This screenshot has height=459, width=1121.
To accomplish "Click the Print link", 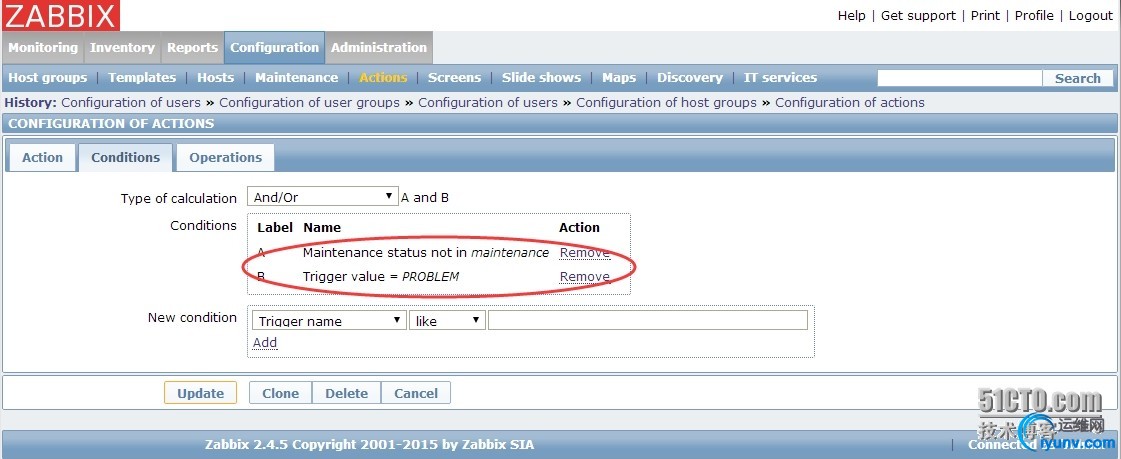I will click(x=985, y=16).
